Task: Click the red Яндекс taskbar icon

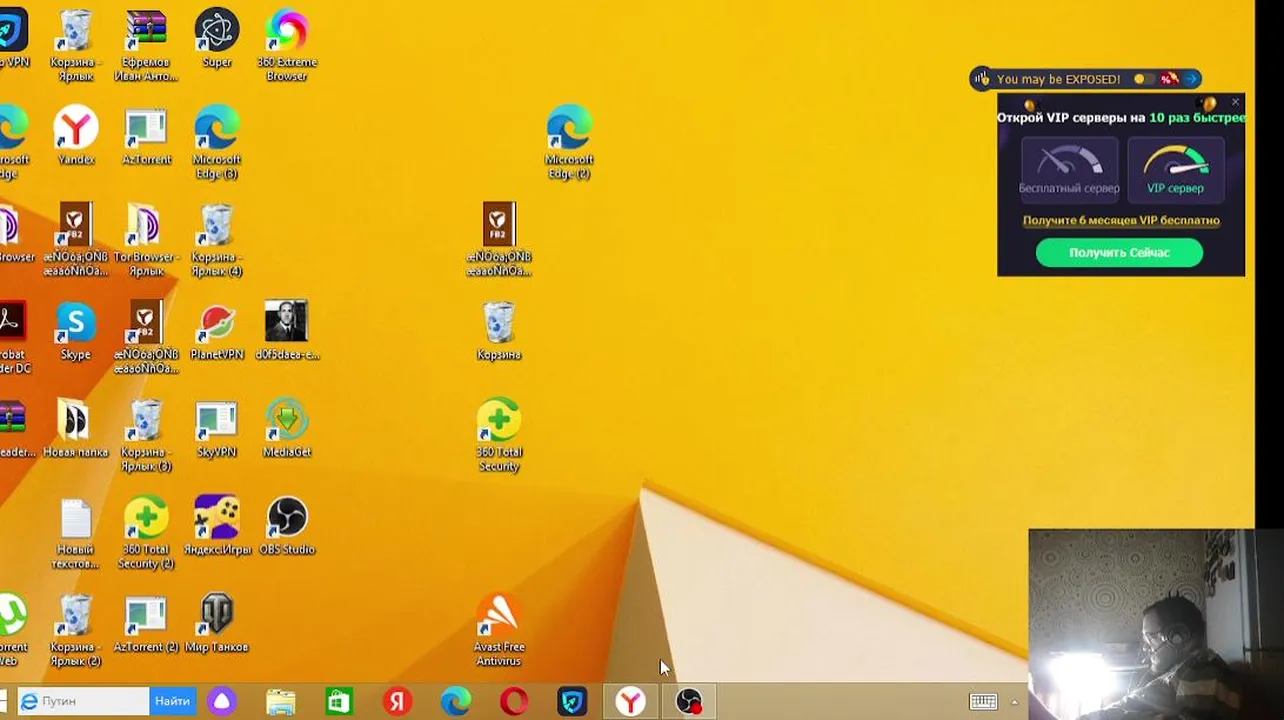Action: click(x=397, y=702)
